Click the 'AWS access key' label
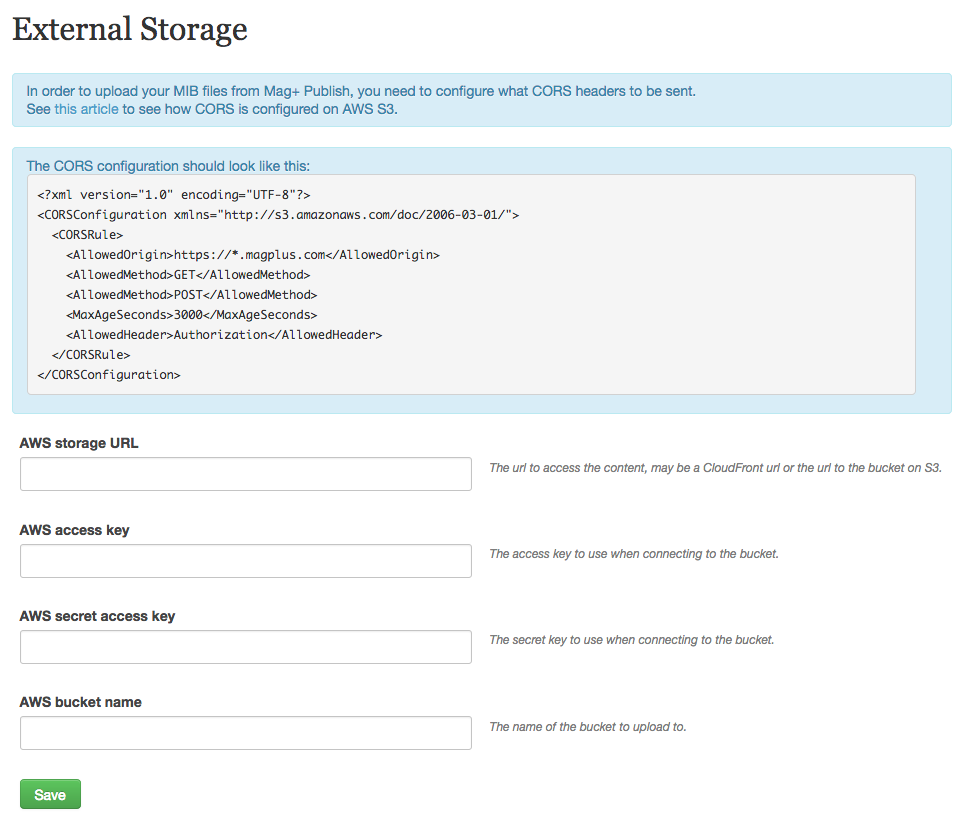The width and height of the screenshot is (966, 822). (75, 530)
